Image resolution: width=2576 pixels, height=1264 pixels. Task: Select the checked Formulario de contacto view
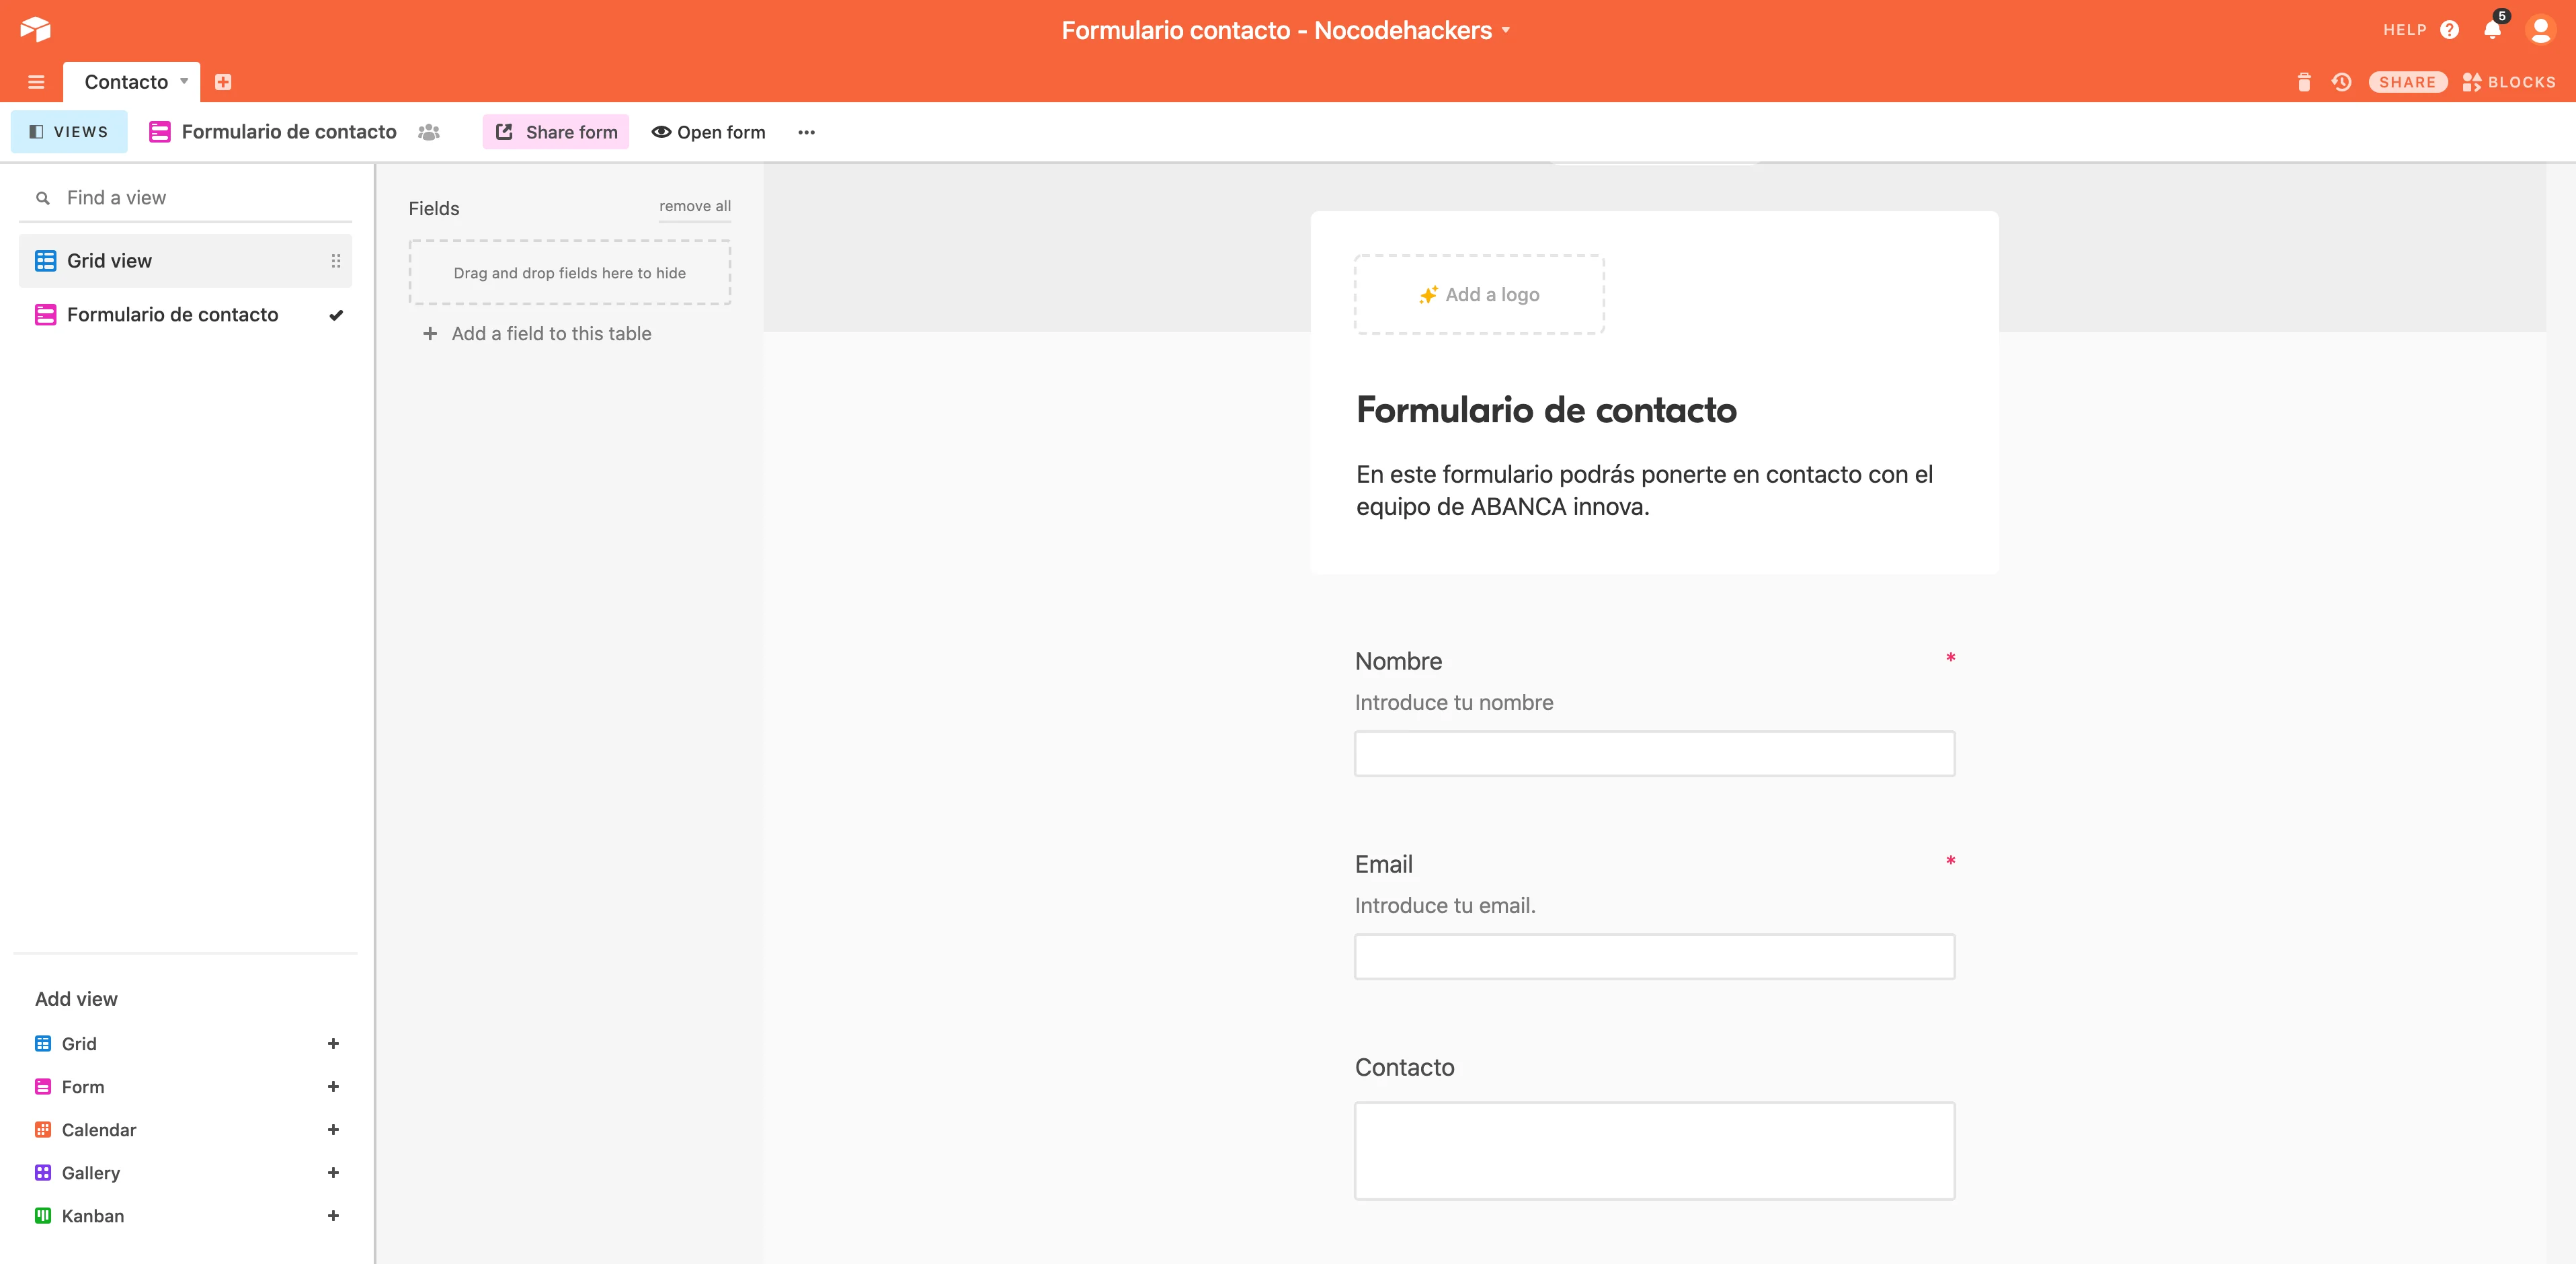(172, 315)
